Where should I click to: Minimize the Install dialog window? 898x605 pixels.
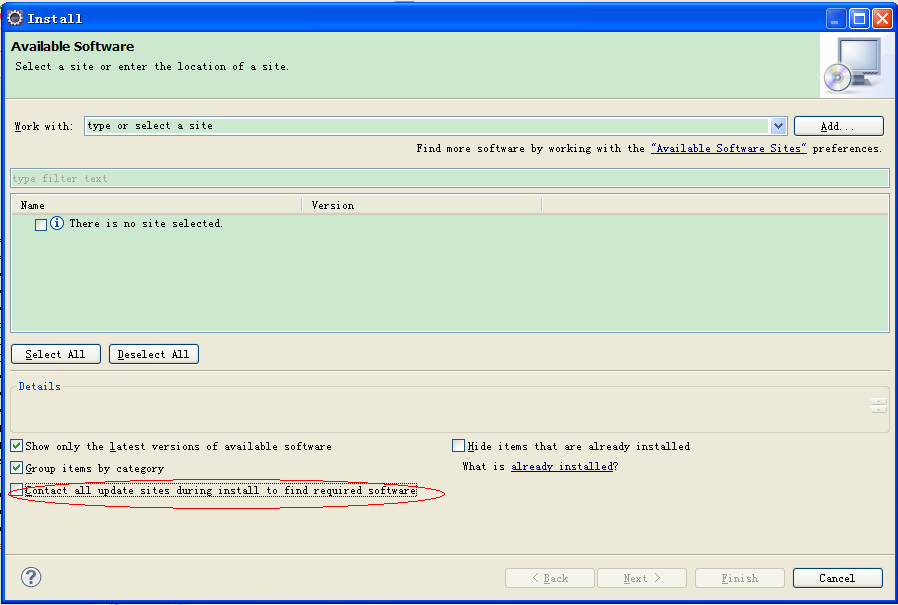(836, 18)
